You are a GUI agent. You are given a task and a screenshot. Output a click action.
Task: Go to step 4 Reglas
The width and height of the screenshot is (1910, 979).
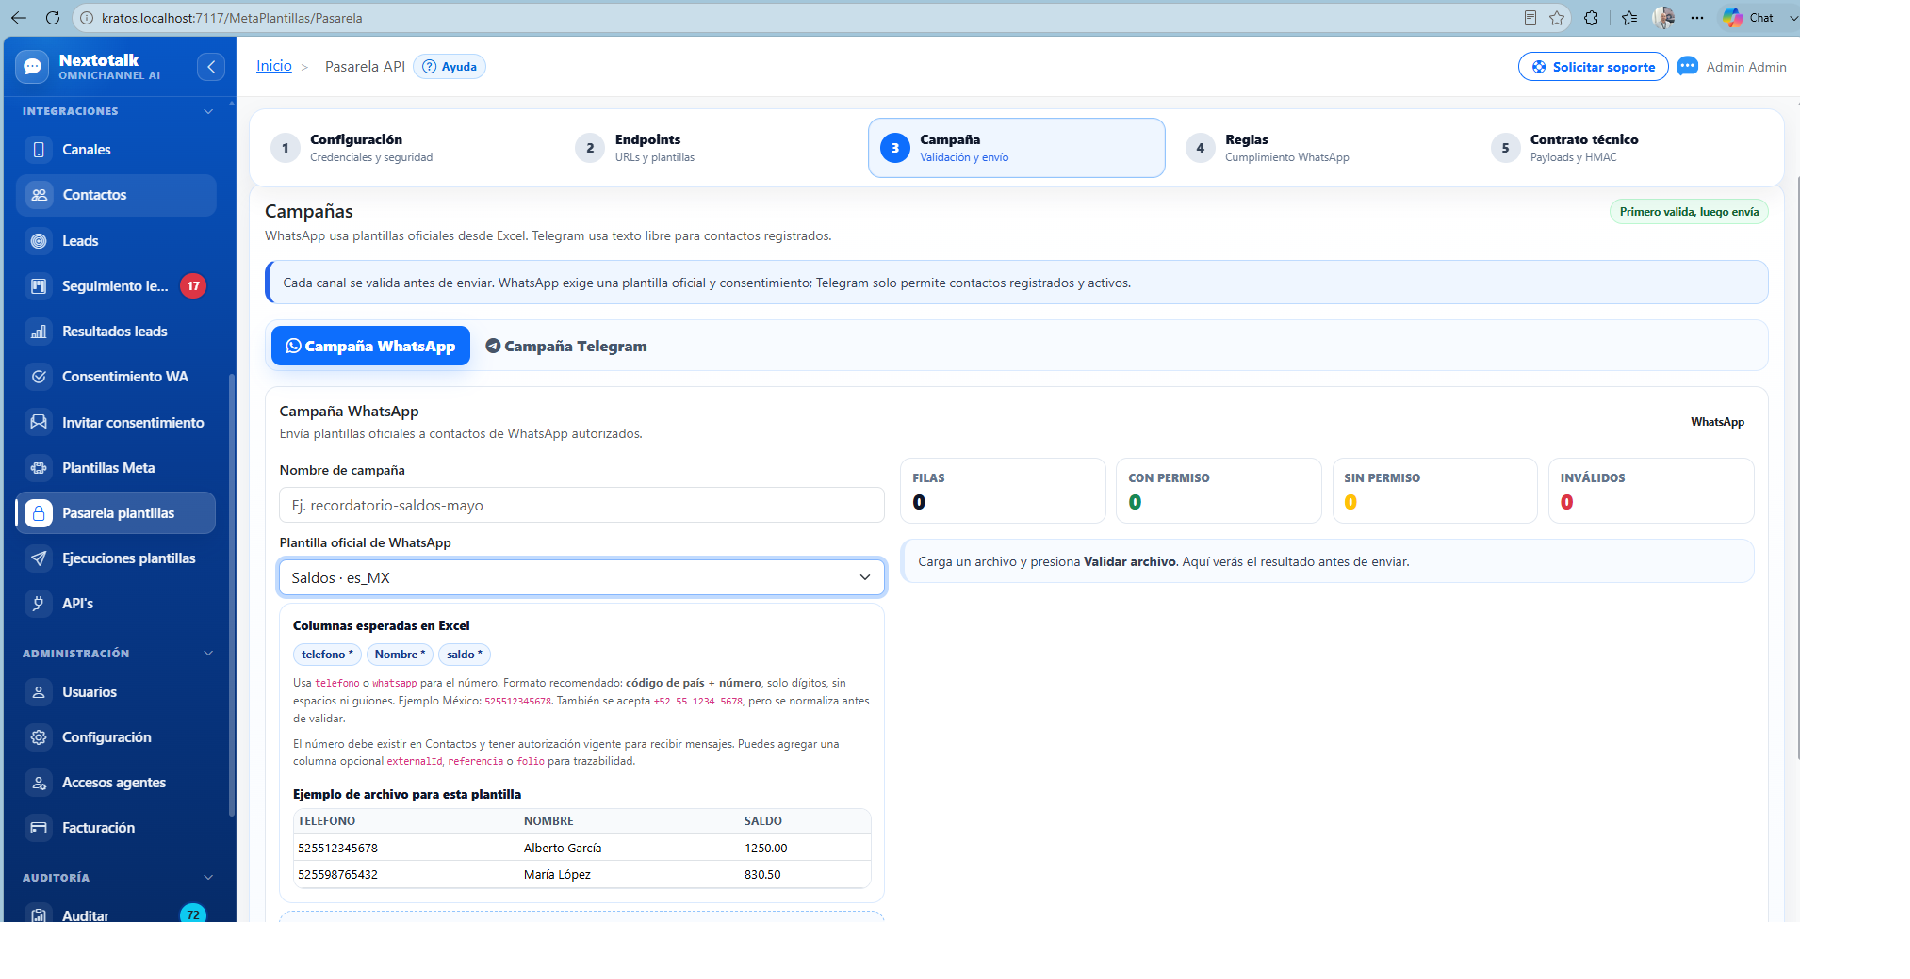point(1321,148)
